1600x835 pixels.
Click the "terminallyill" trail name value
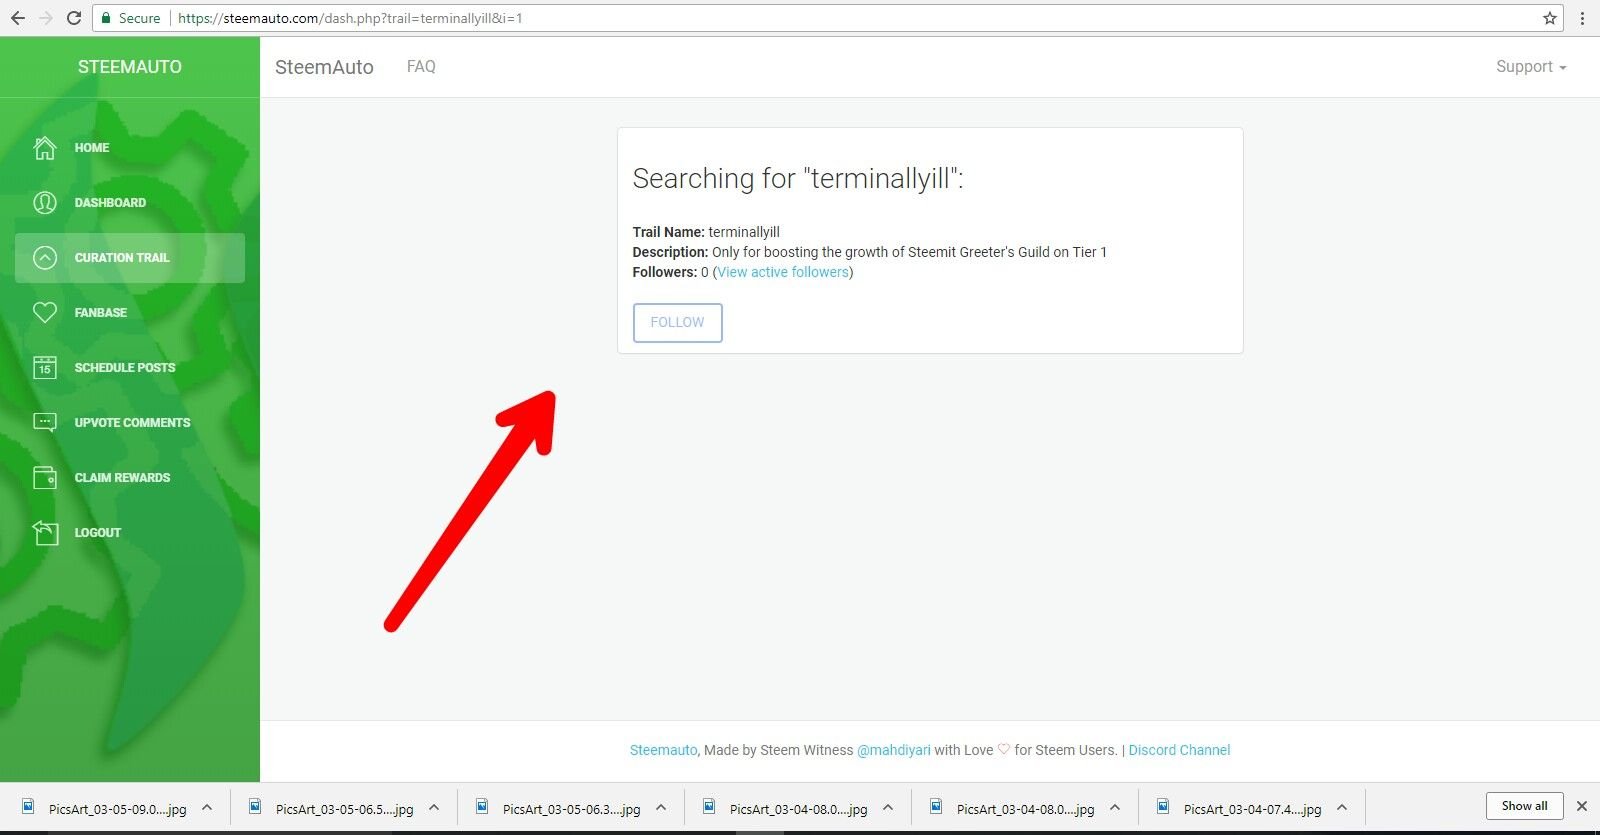(744, 232)
